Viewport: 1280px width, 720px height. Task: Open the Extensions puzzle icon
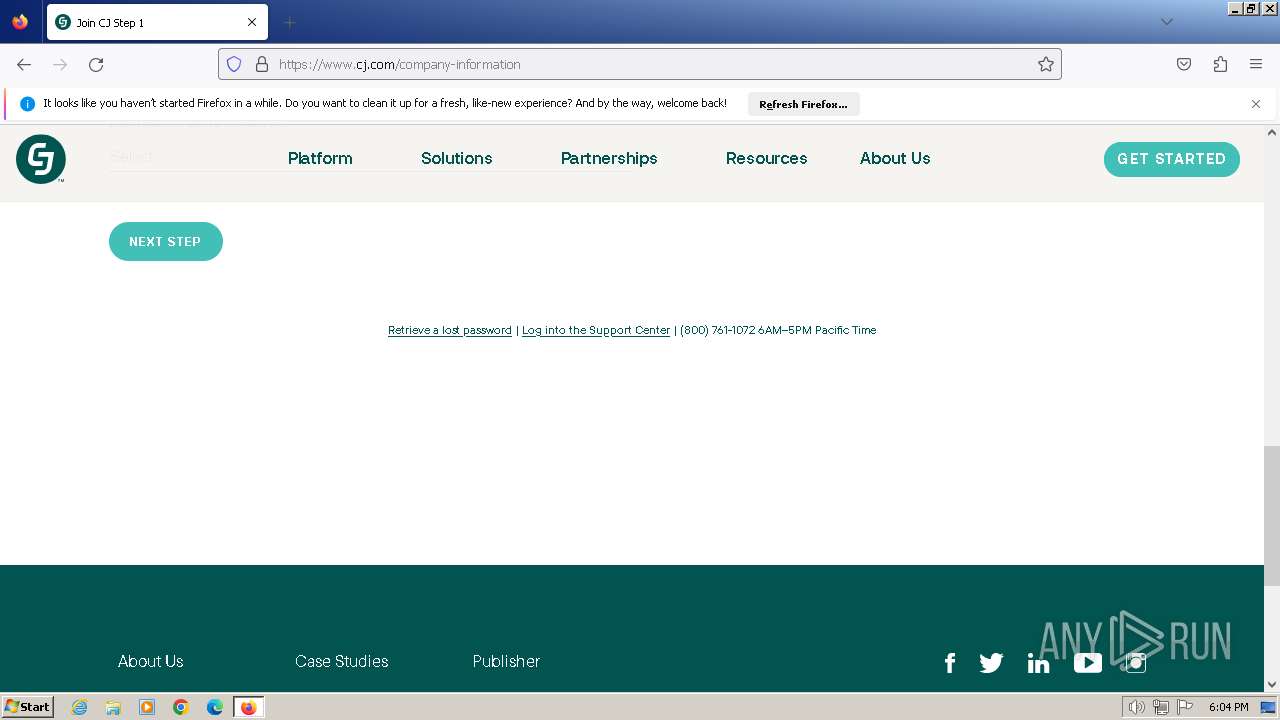click(x=1220, y=64)
